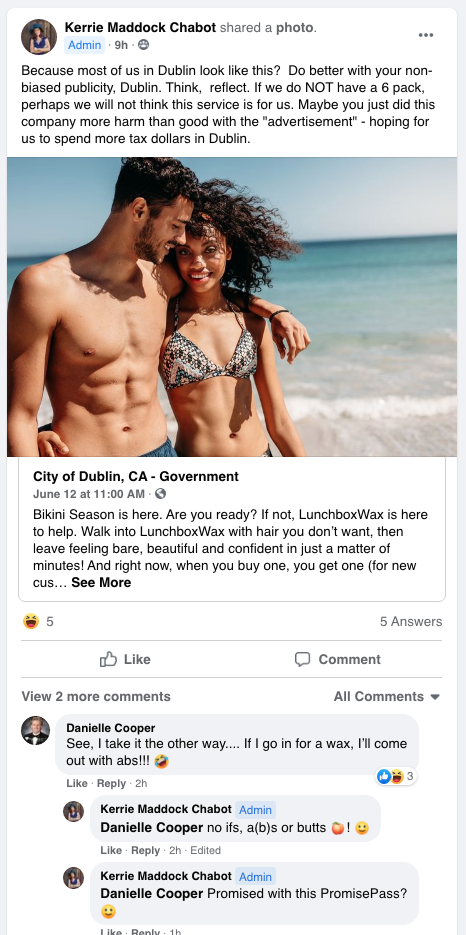
Task: Click Kerrie Maddock Chabot's profile picture on post
Action: coord(39,36)
